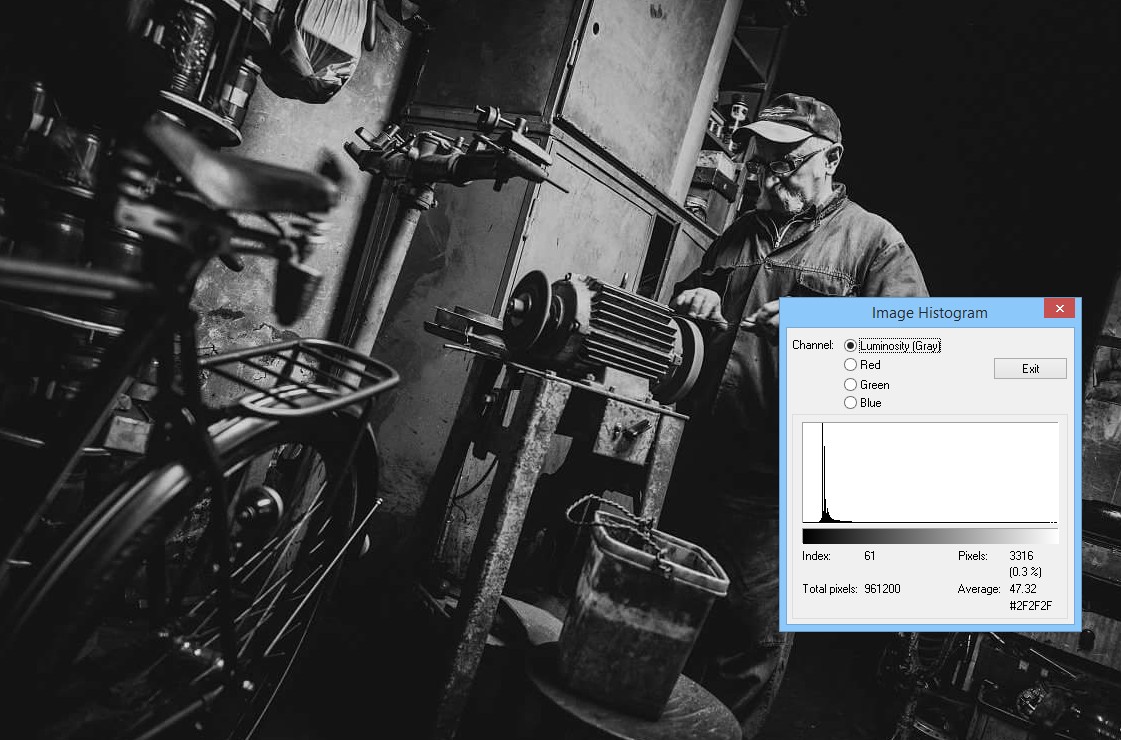Close the Image Histogram dialog
This screenshot has width=1121, height=740.
click(1058, 309)
